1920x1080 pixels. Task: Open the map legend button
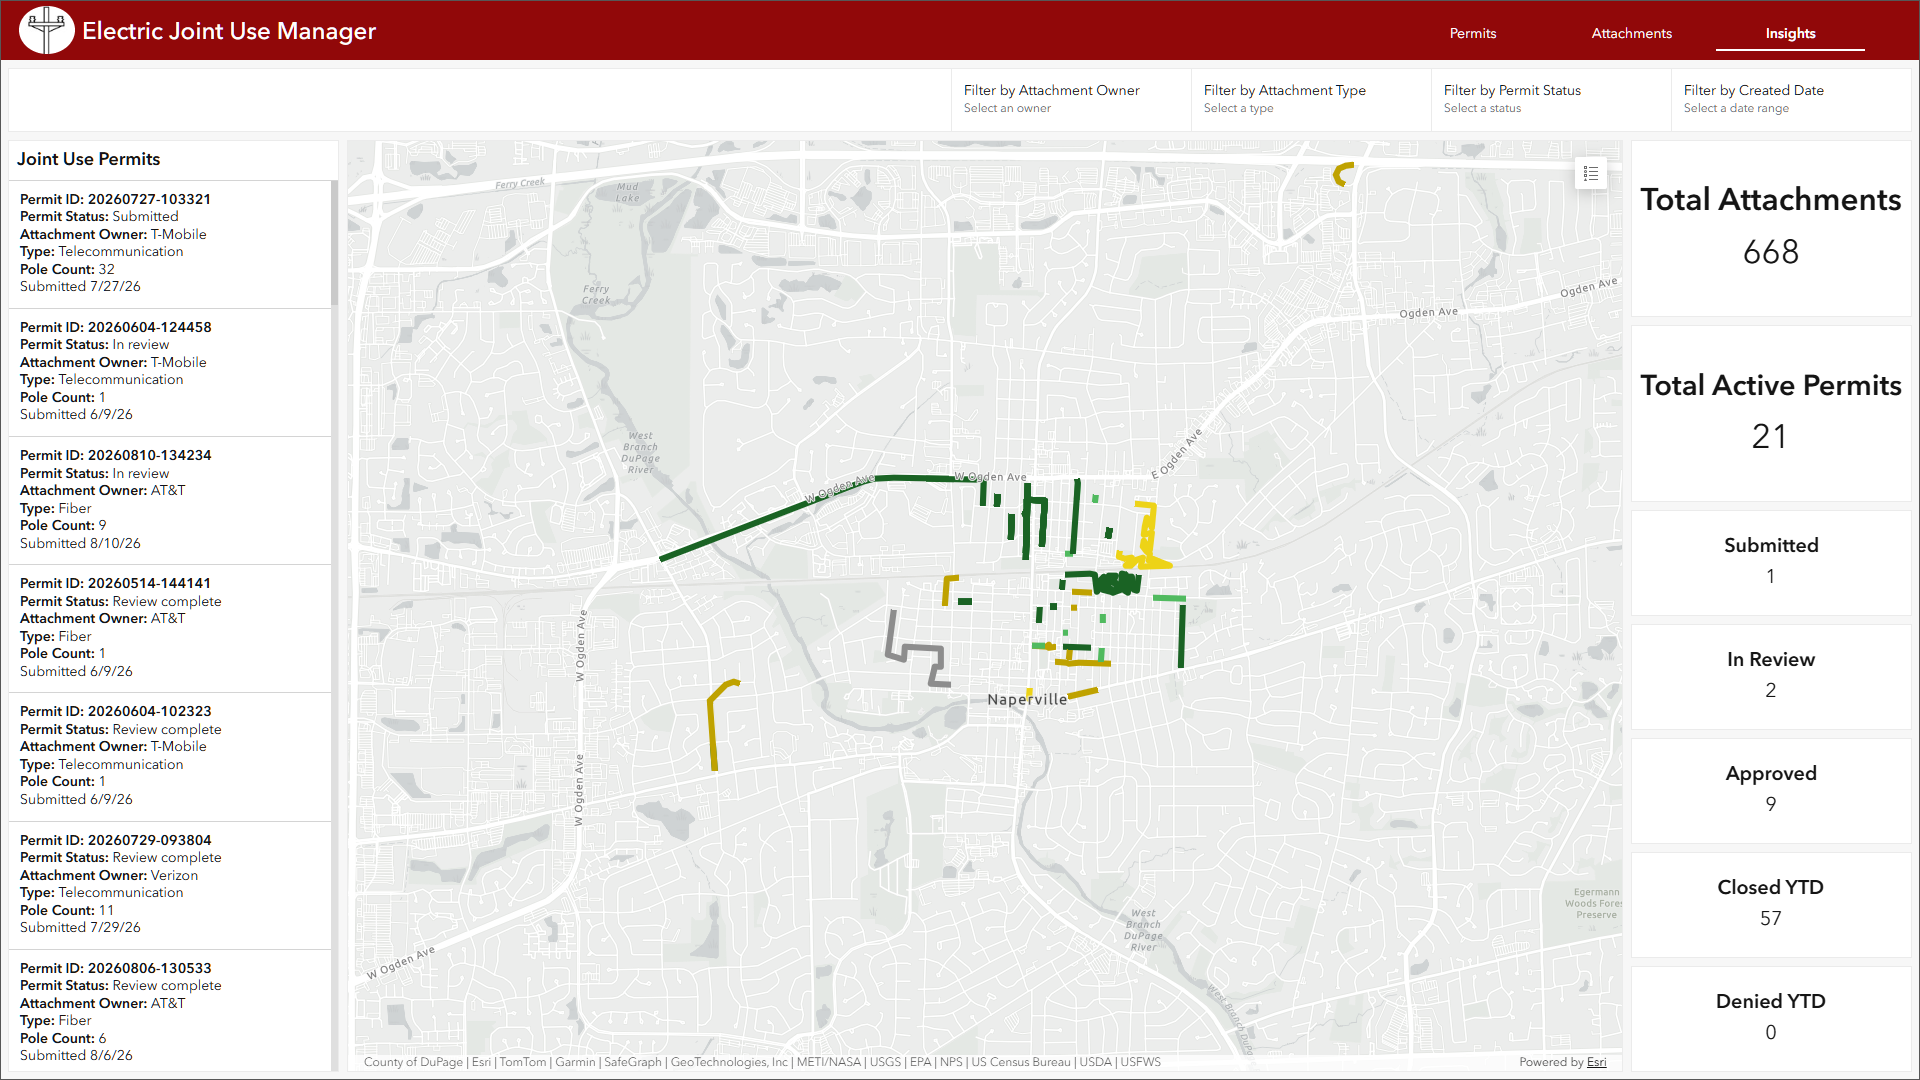1591,174
